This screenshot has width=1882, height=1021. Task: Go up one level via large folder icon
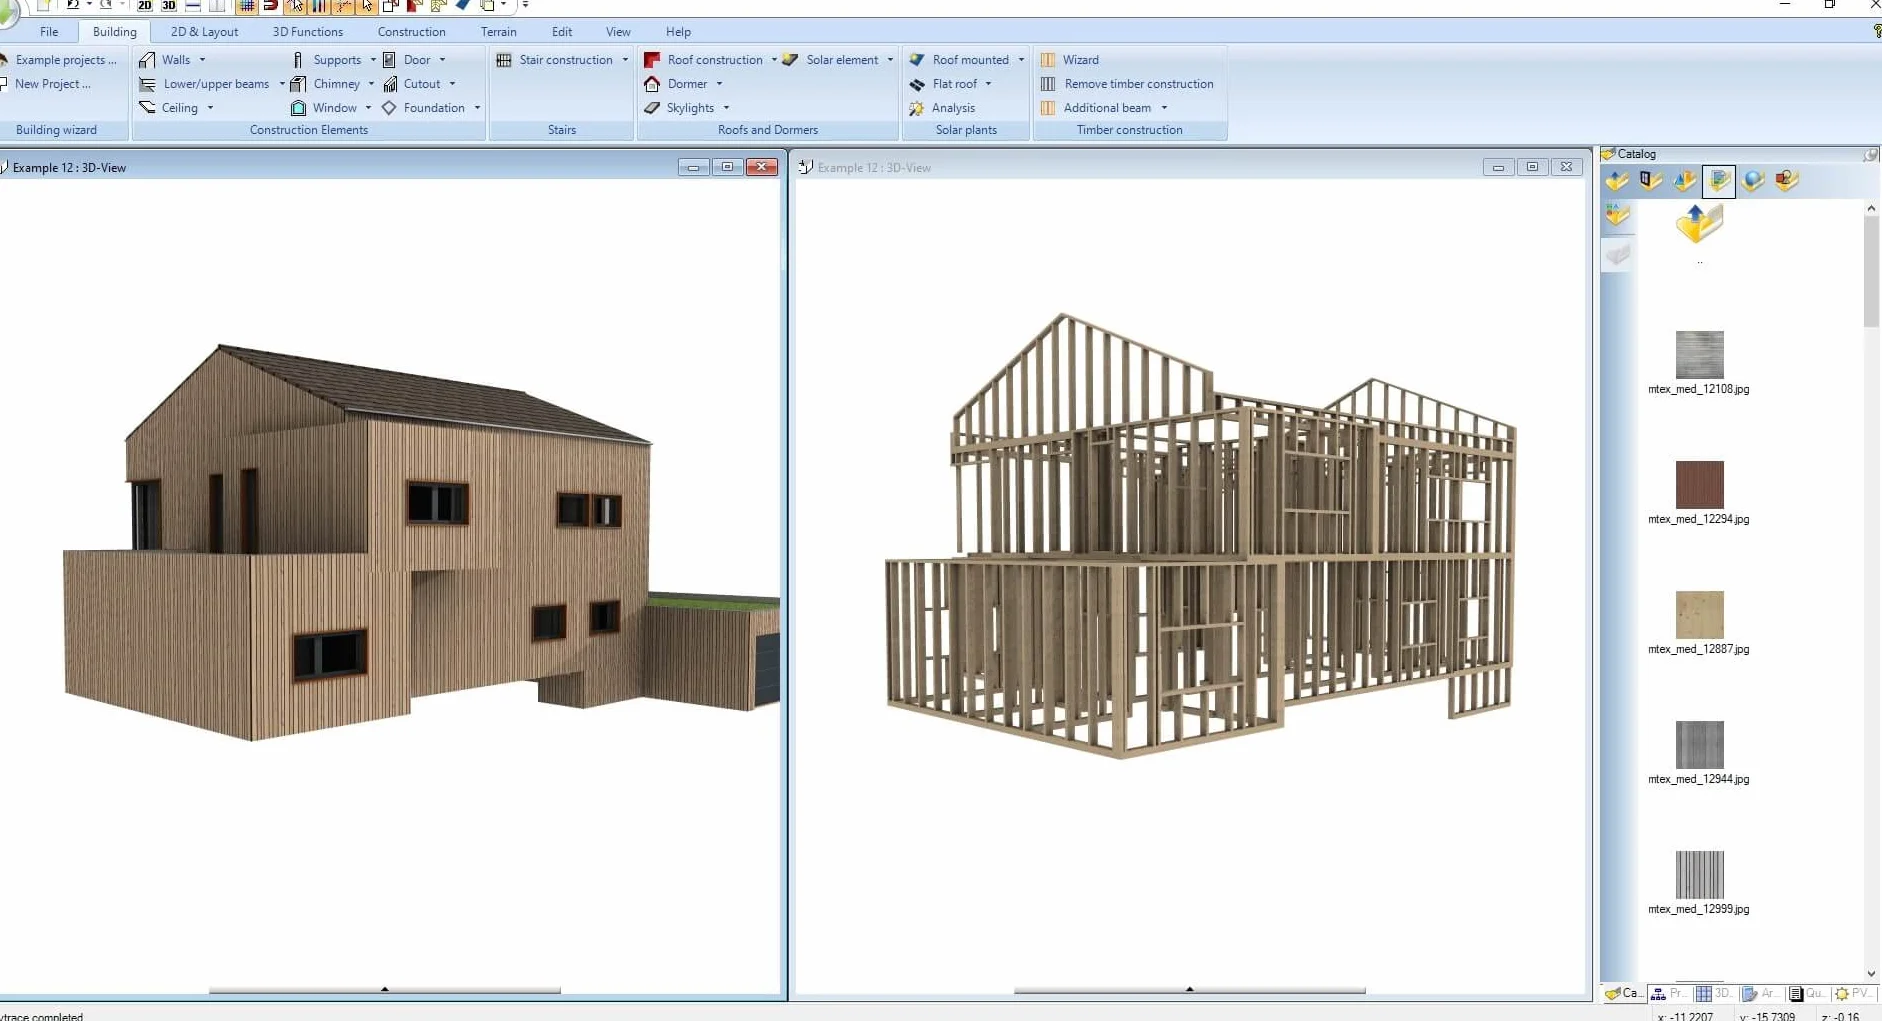point(1699,224)
